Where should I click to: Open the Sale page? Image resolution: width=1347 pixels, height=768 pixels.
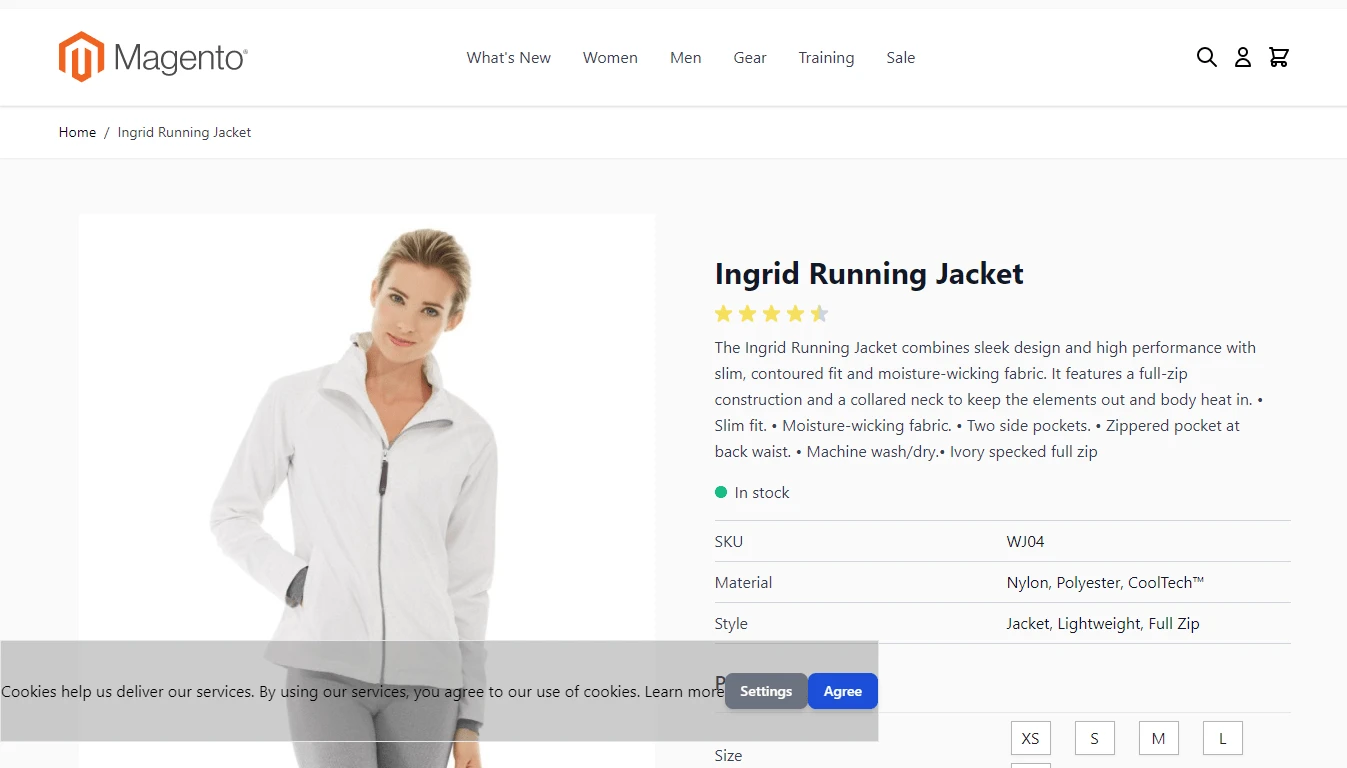click(900, 58)
